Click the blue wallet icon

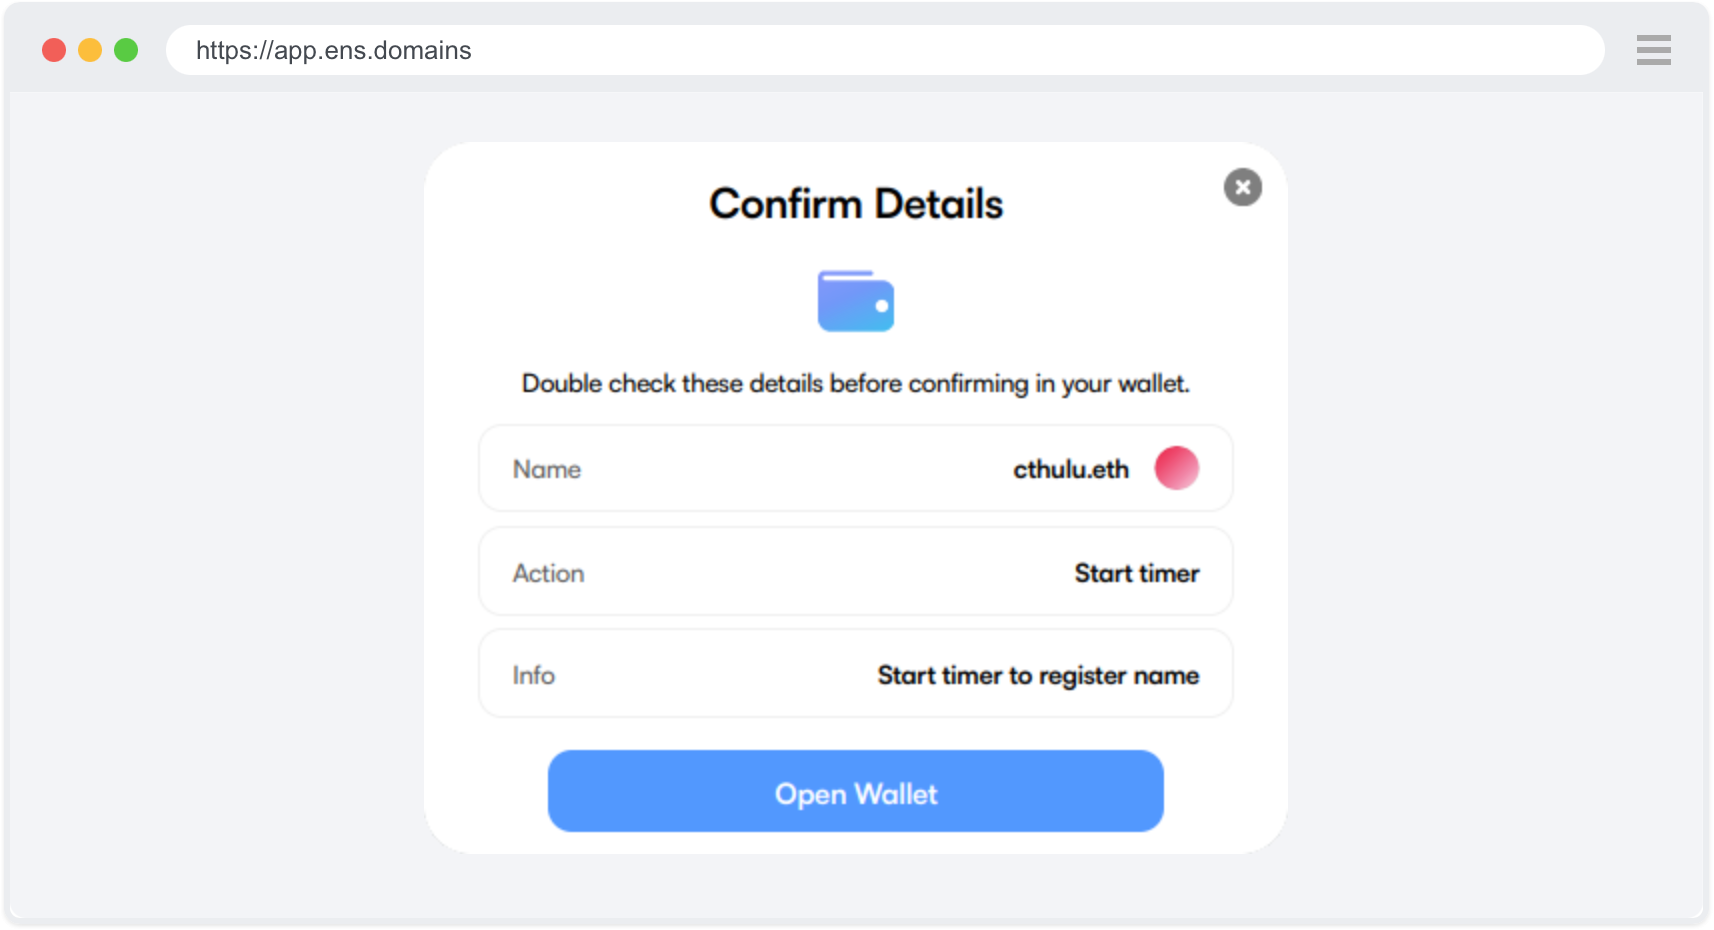[x=855, y=301]
